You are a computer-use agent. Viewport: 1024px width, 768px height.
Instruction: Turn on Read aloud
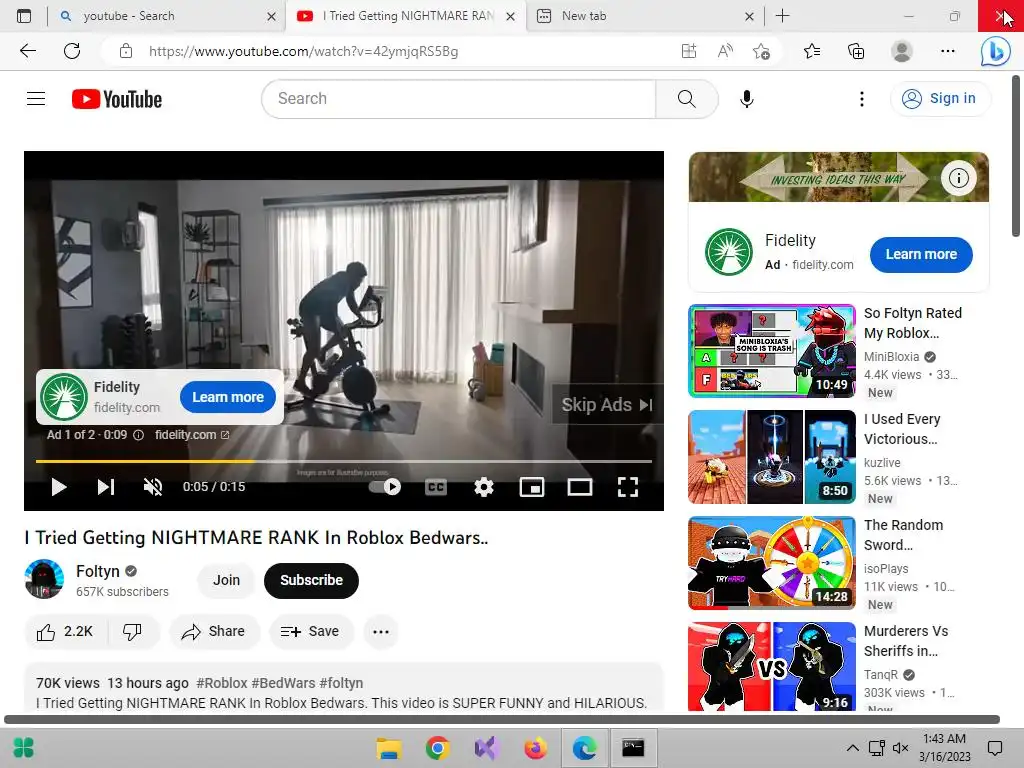coord(725,51)
